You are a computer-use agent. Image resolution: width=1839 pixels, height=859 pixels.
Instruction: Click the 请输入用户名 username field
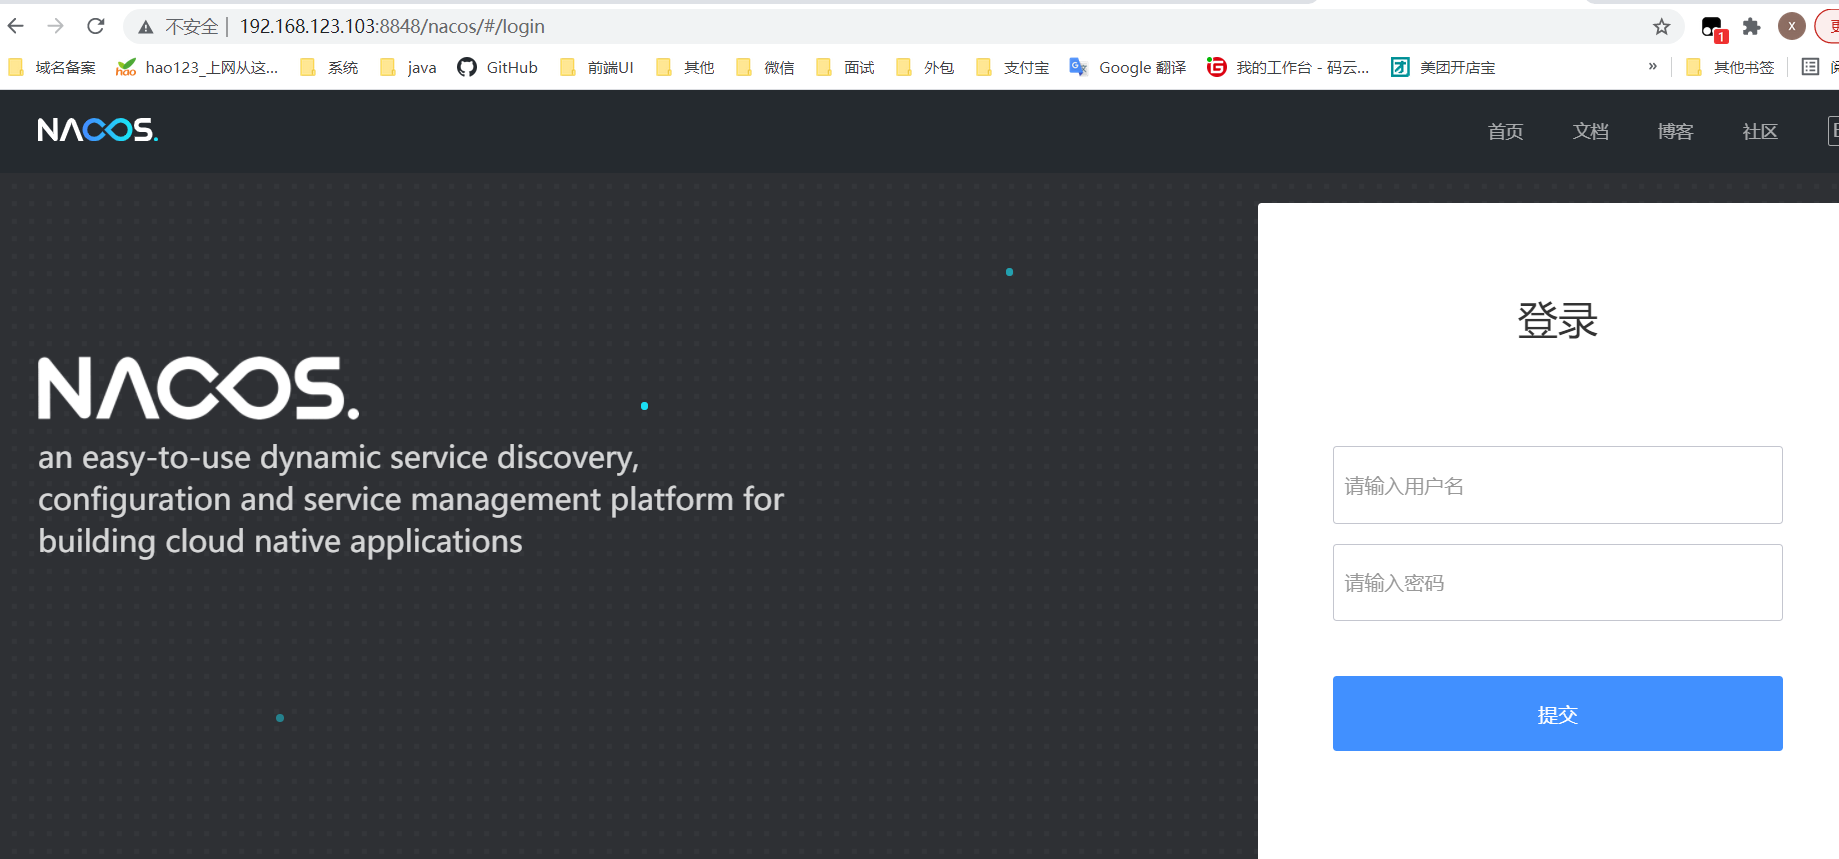[1557, 485]
